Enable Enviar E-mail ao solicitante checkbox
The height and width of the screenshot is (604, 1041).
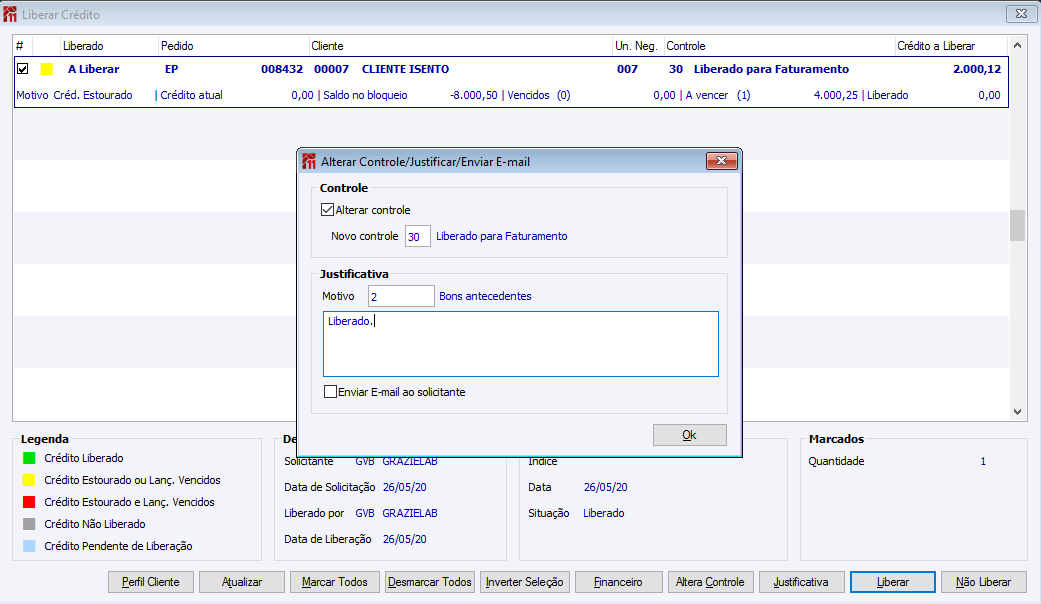(330, 392)
